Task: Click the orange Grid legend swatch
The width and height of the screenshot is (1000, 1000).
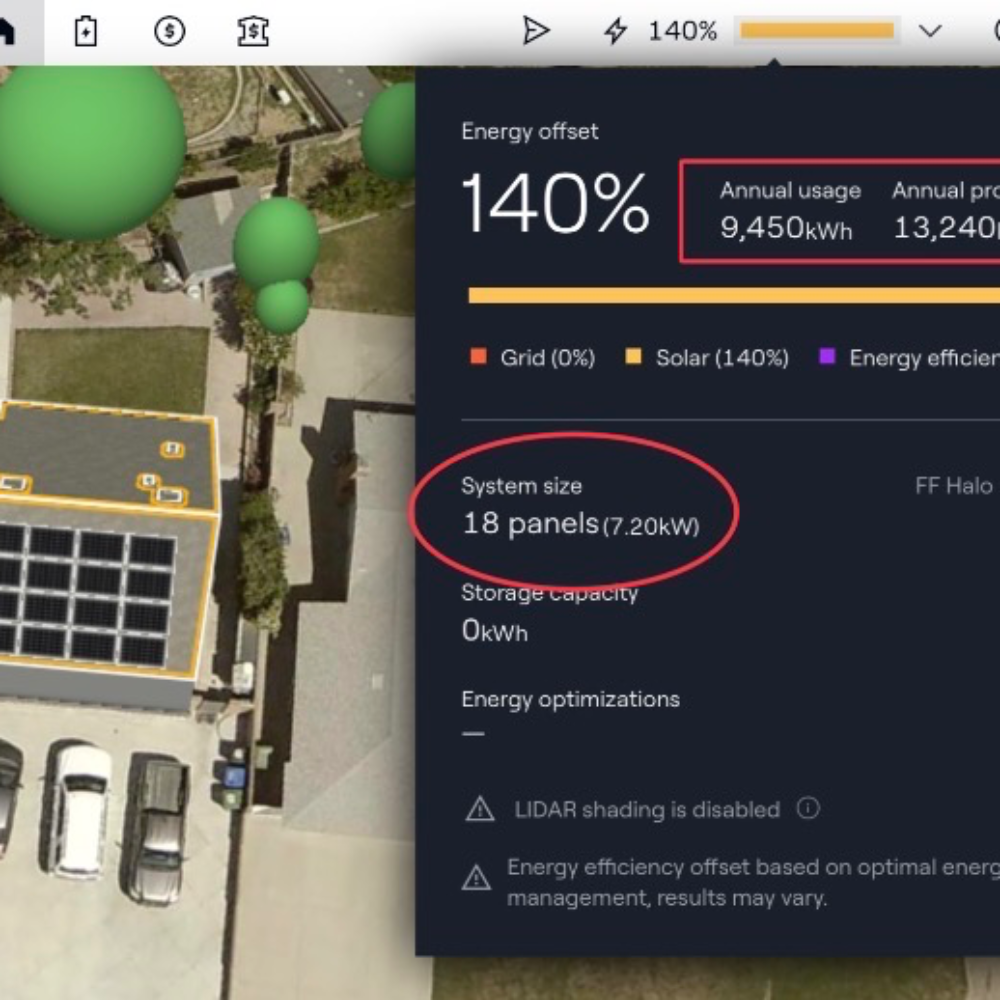Action: tap(478, 357)
